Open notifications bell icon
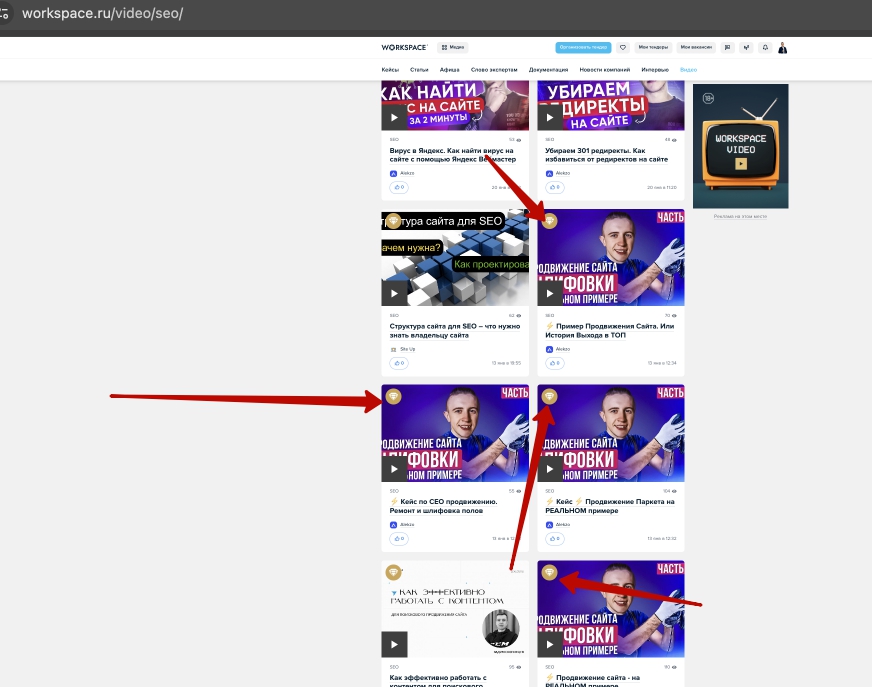Screen dimensions: 872x687 click(765, 47)
